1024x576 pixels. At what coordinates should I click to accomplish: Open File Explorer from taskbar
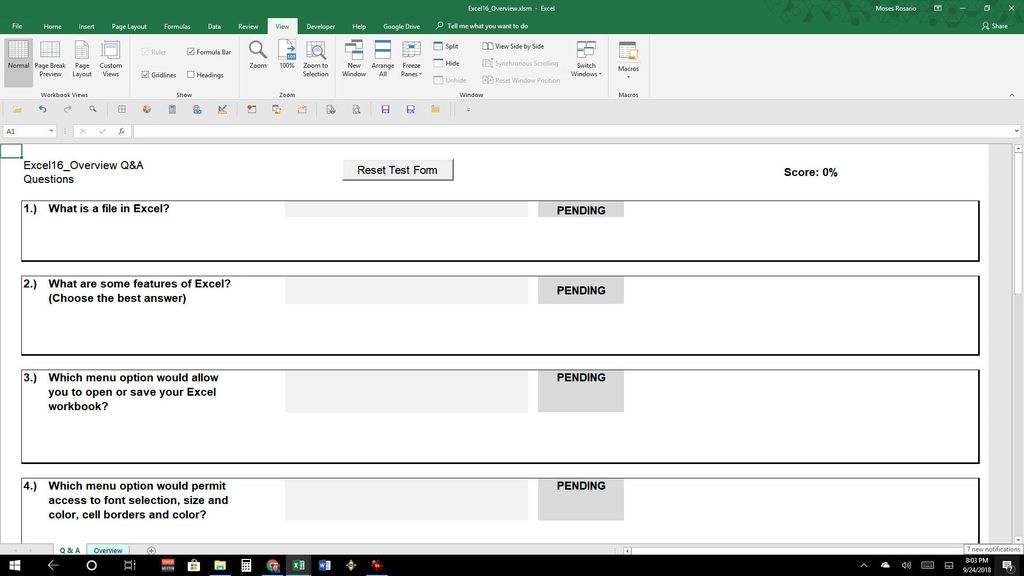(x=220, y=566)
